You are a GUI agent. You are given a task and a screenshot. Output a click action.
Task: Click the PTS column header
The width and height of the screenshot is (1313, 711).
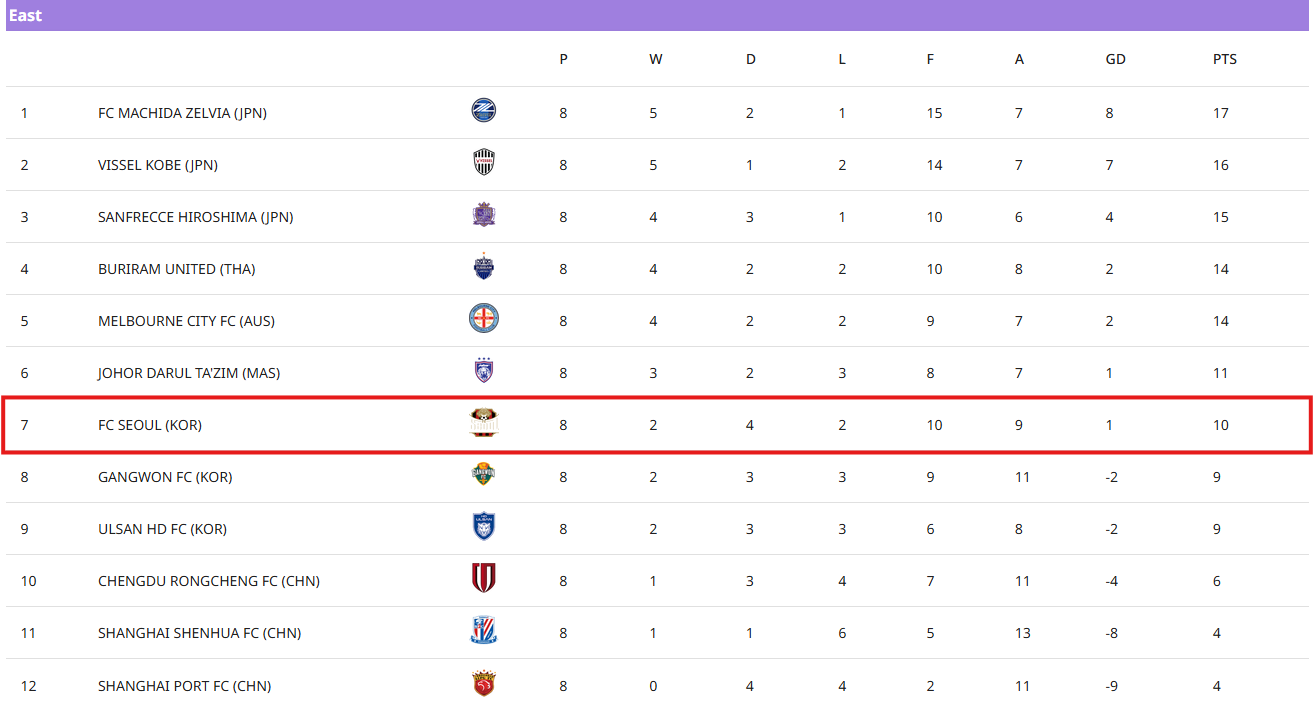1224,59
